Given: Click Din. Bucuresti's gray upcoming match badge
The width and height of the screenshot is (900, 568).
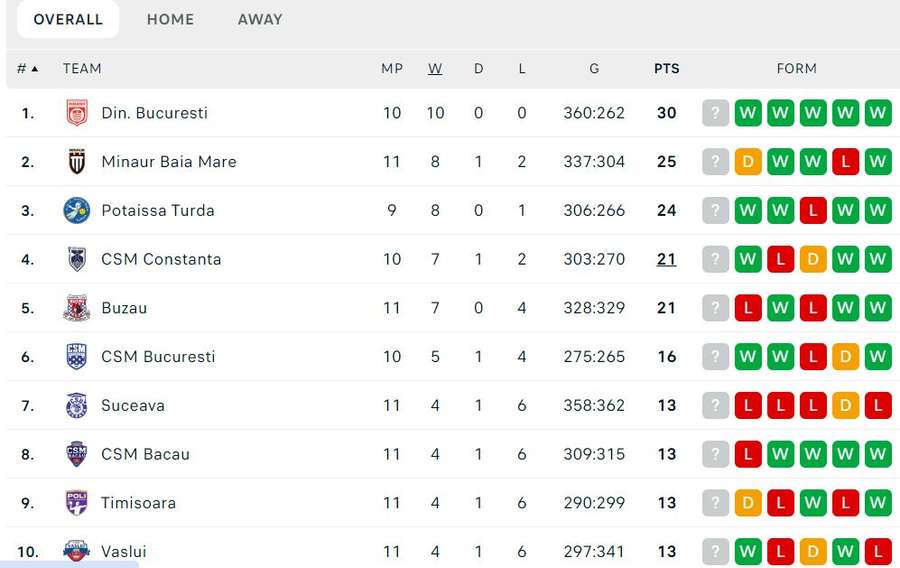Looking at the screenshot, I should pos(715,113).
